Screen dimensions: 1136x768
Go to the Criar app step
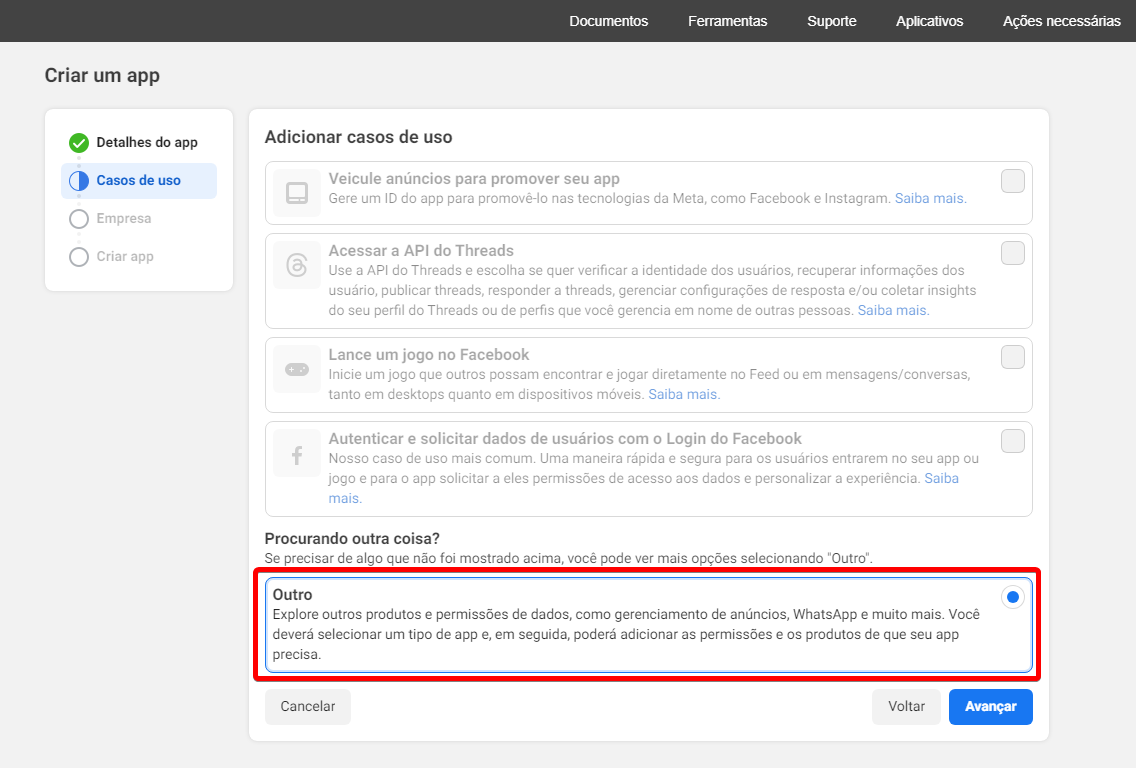[125, 256]
